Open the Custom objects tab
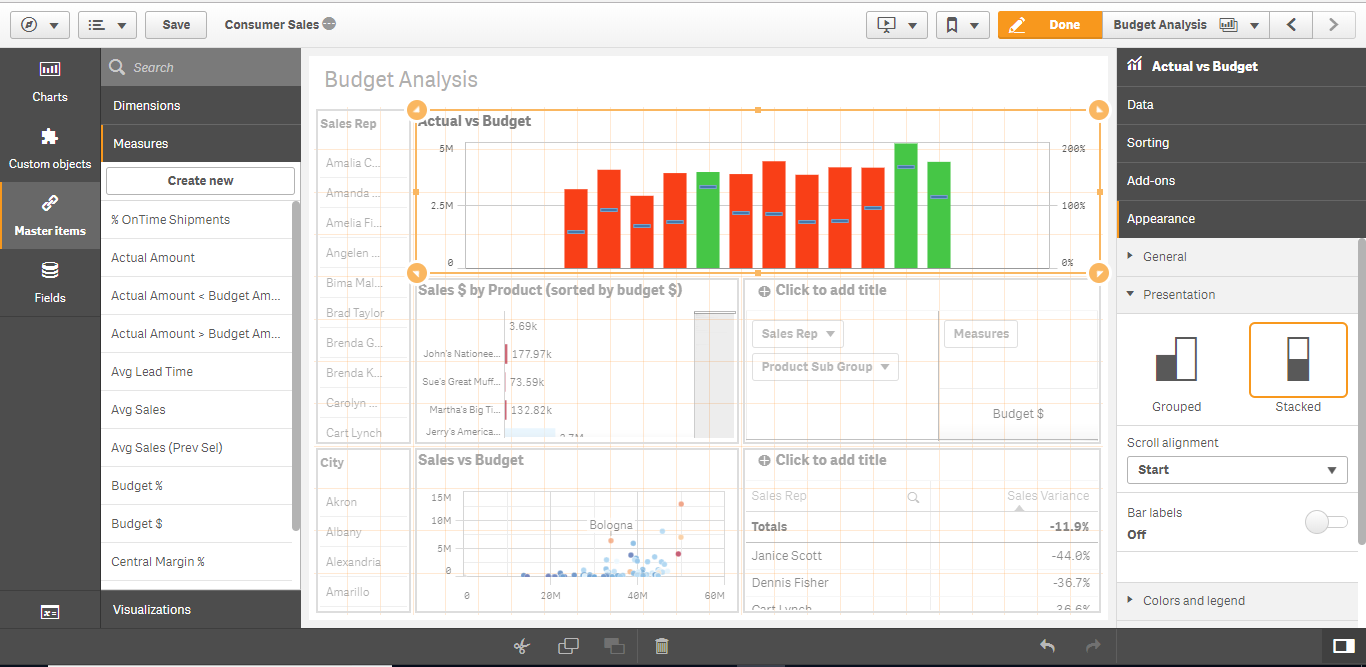The image size is (1366, 667). pyautogui.click(x=50, y=148)
